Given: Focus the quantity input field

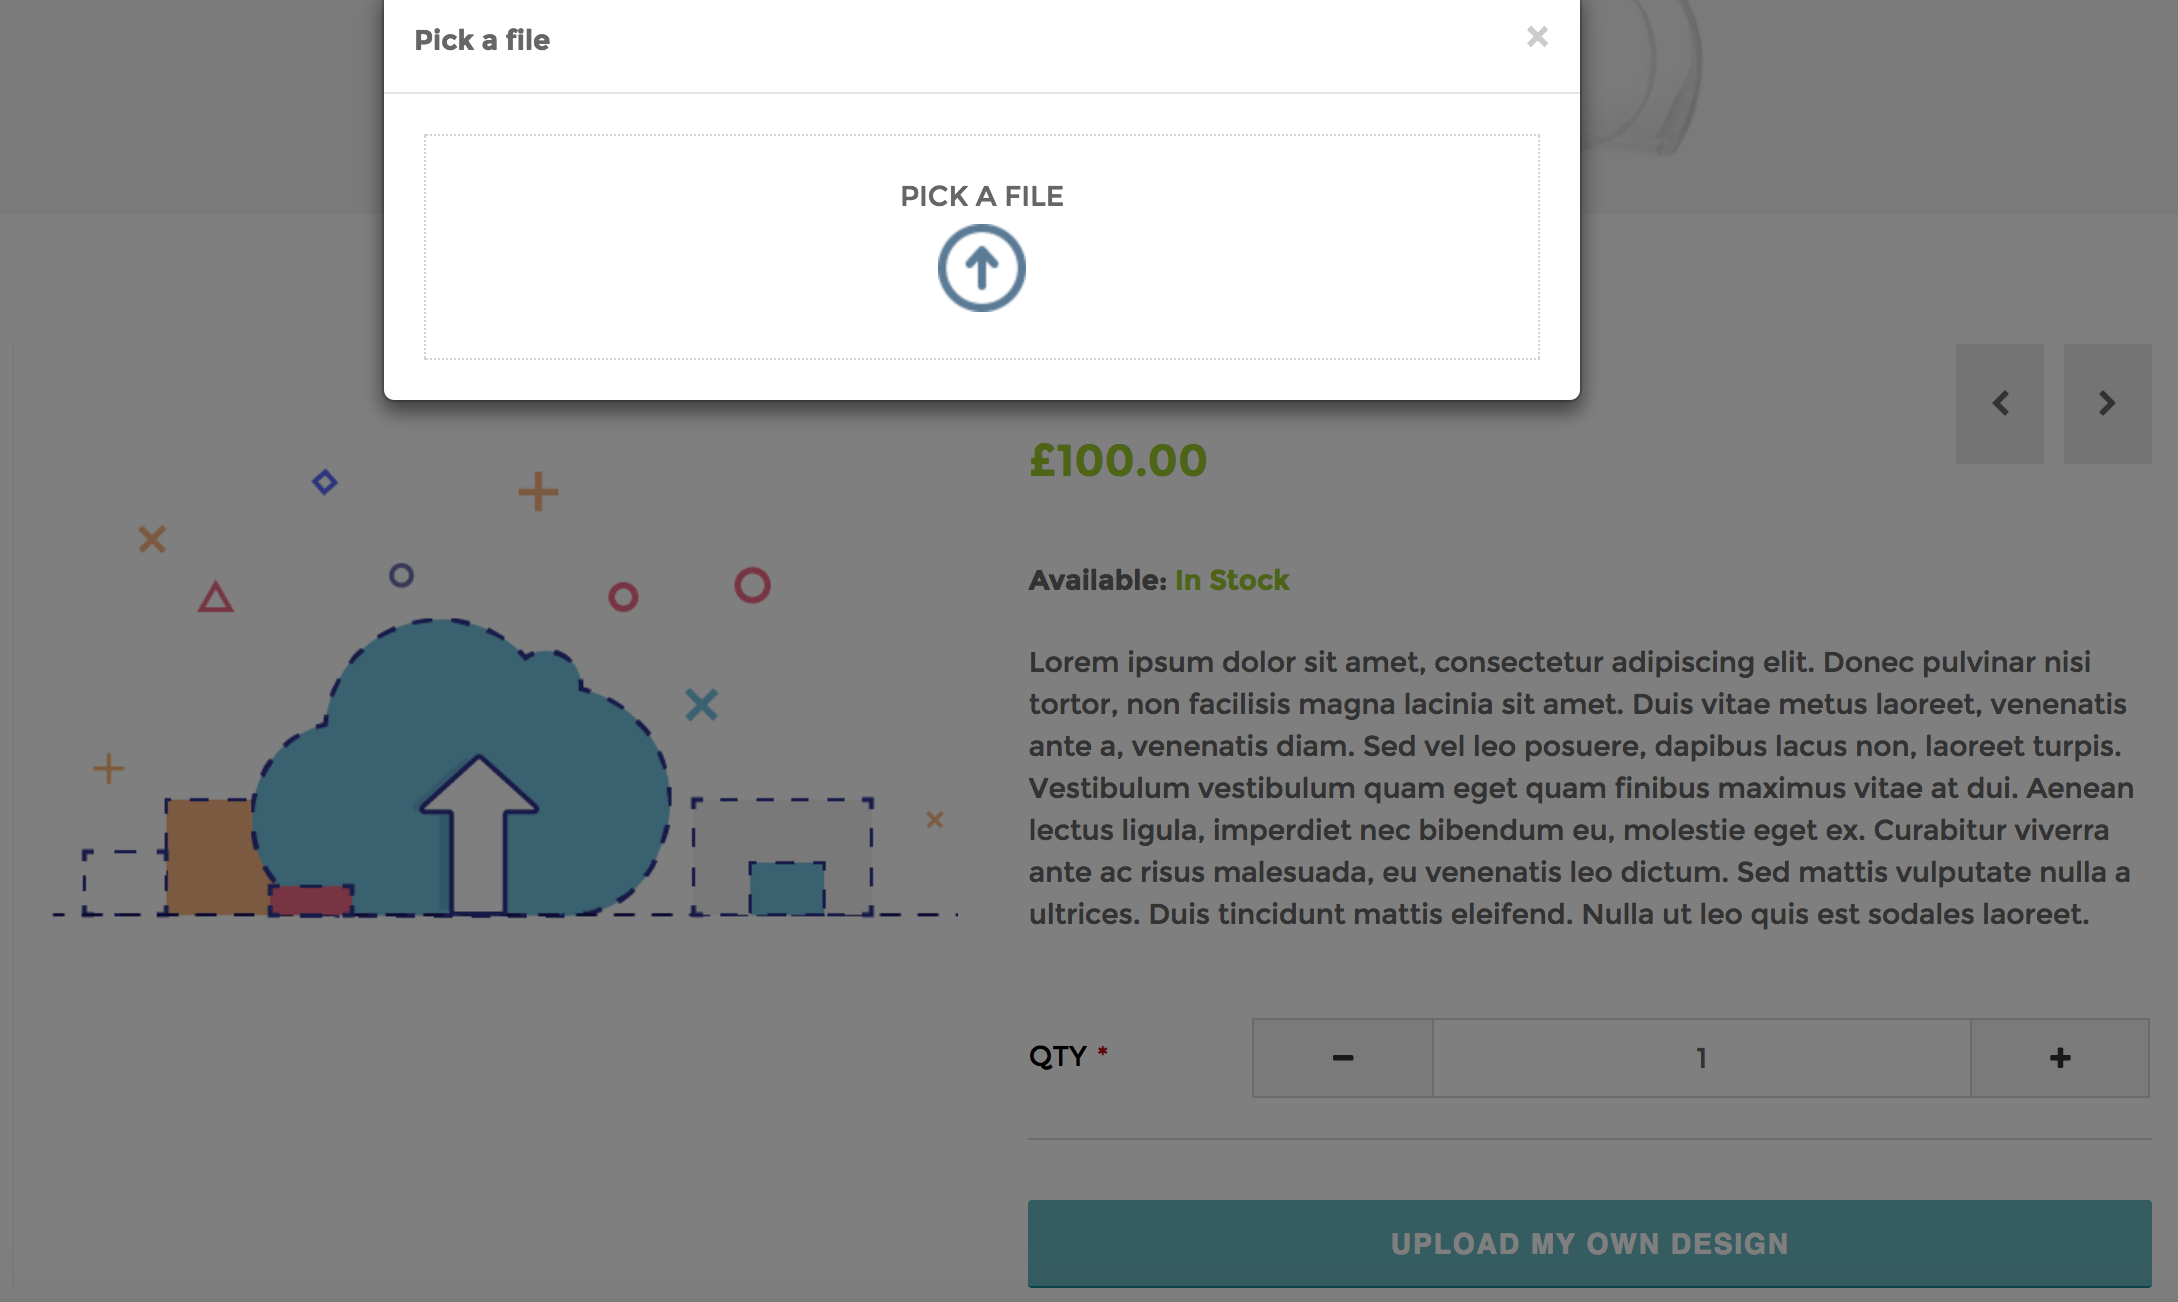Looking at the screenshot, I should (x=1700, y=1058).
